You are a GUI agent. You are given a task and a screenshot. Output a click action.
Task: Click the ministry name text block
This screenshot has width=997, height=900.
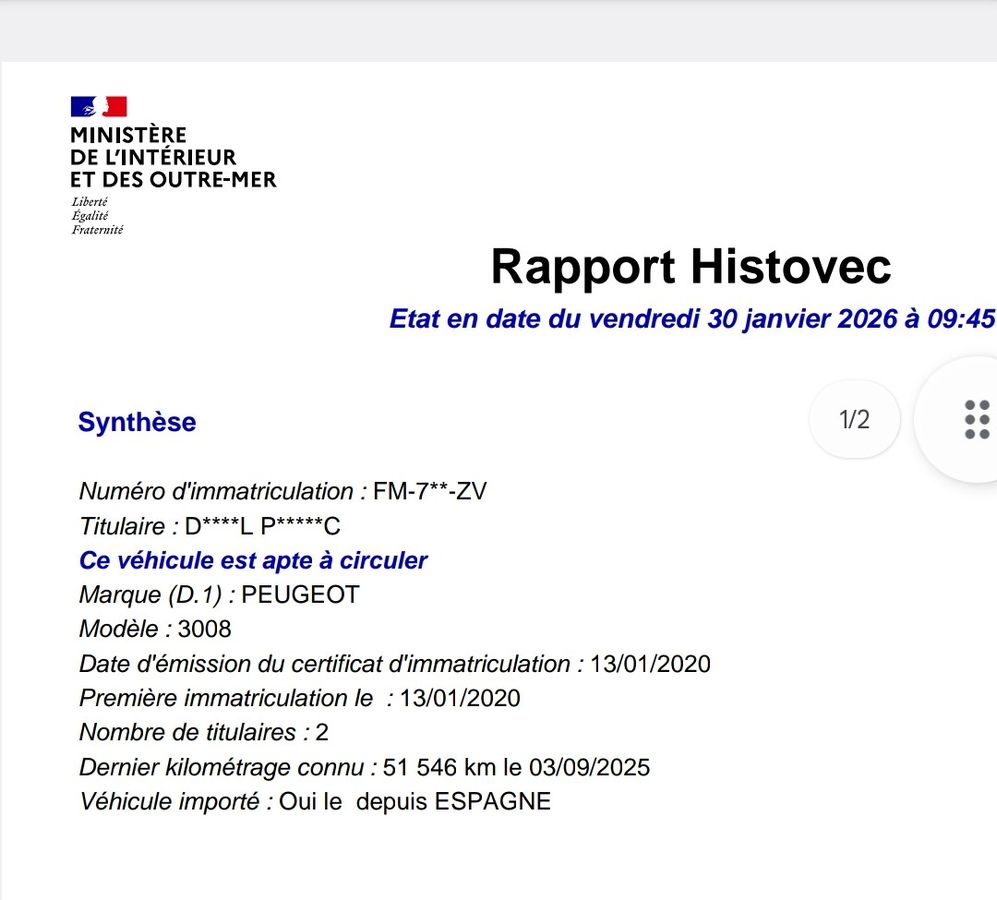click(x=176, y=157)
